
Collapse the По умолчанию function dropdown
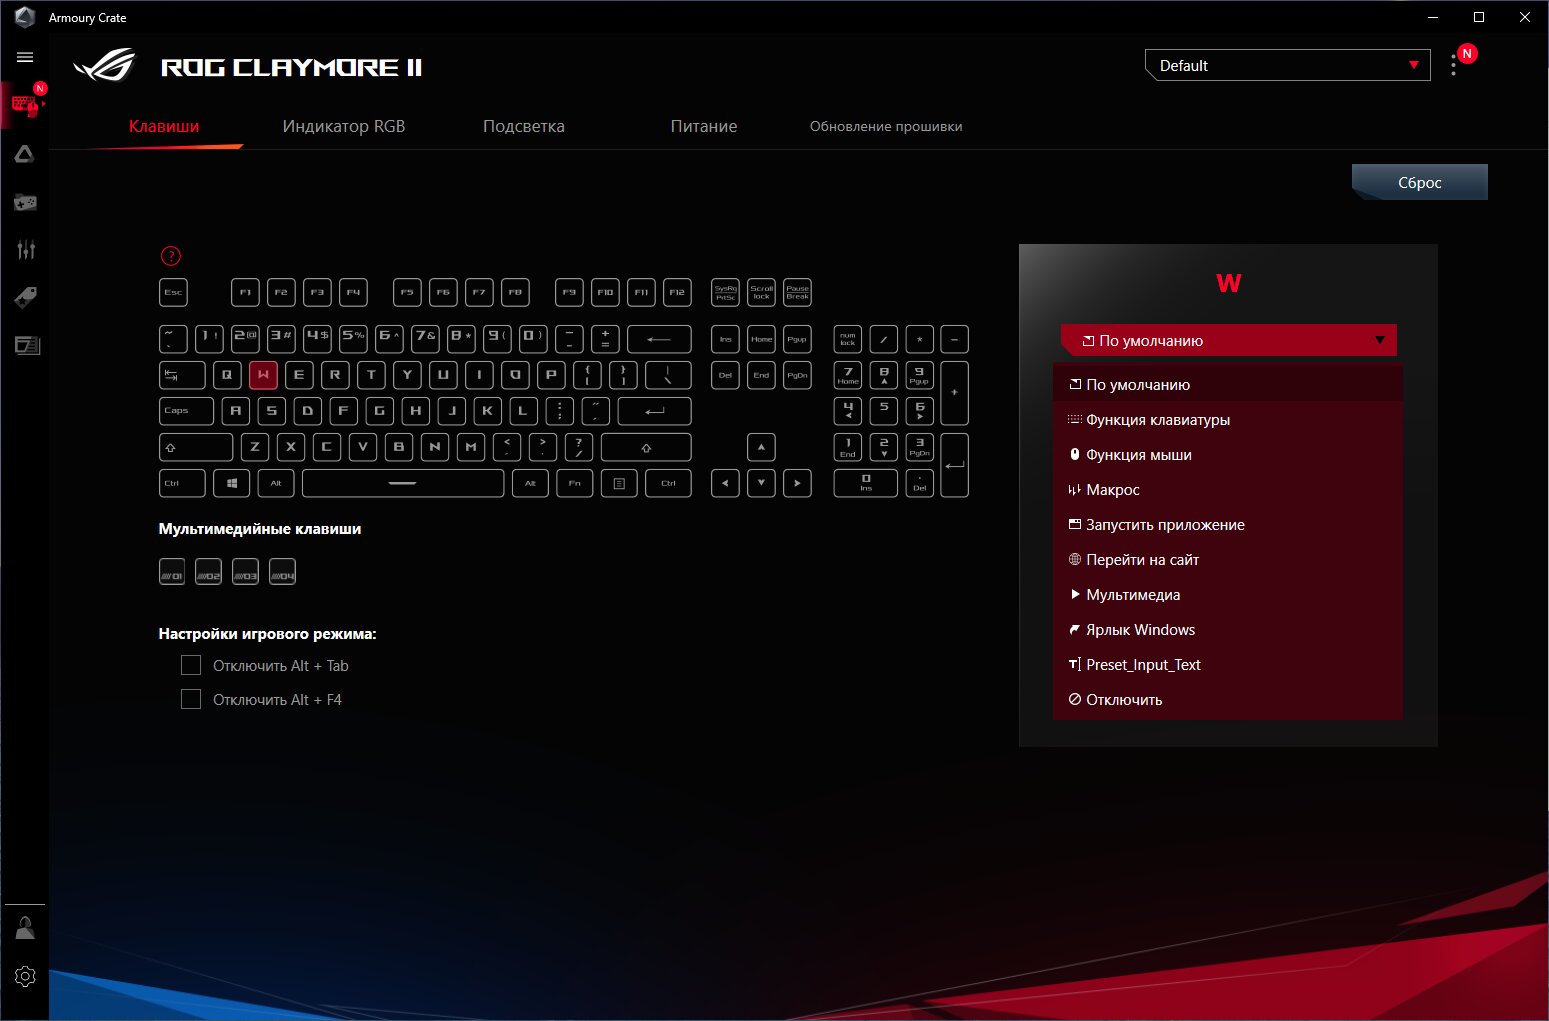click(1228, 340)
